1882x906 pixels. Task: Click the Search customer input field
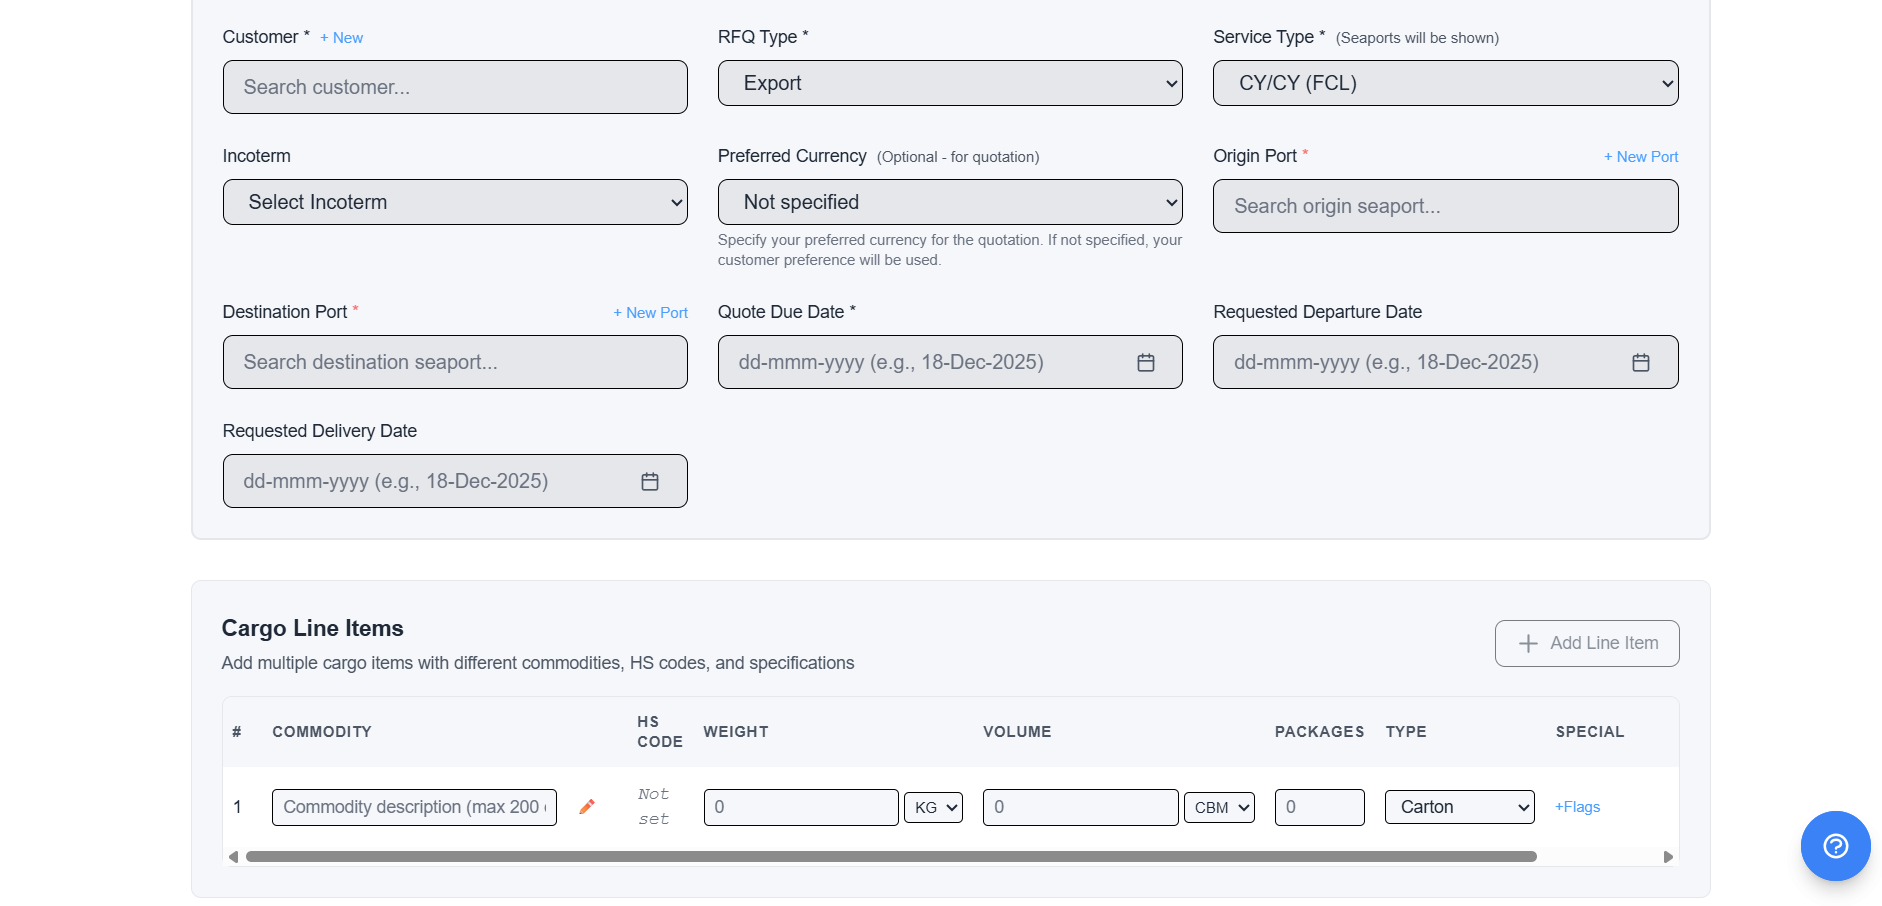coord(455,87)
